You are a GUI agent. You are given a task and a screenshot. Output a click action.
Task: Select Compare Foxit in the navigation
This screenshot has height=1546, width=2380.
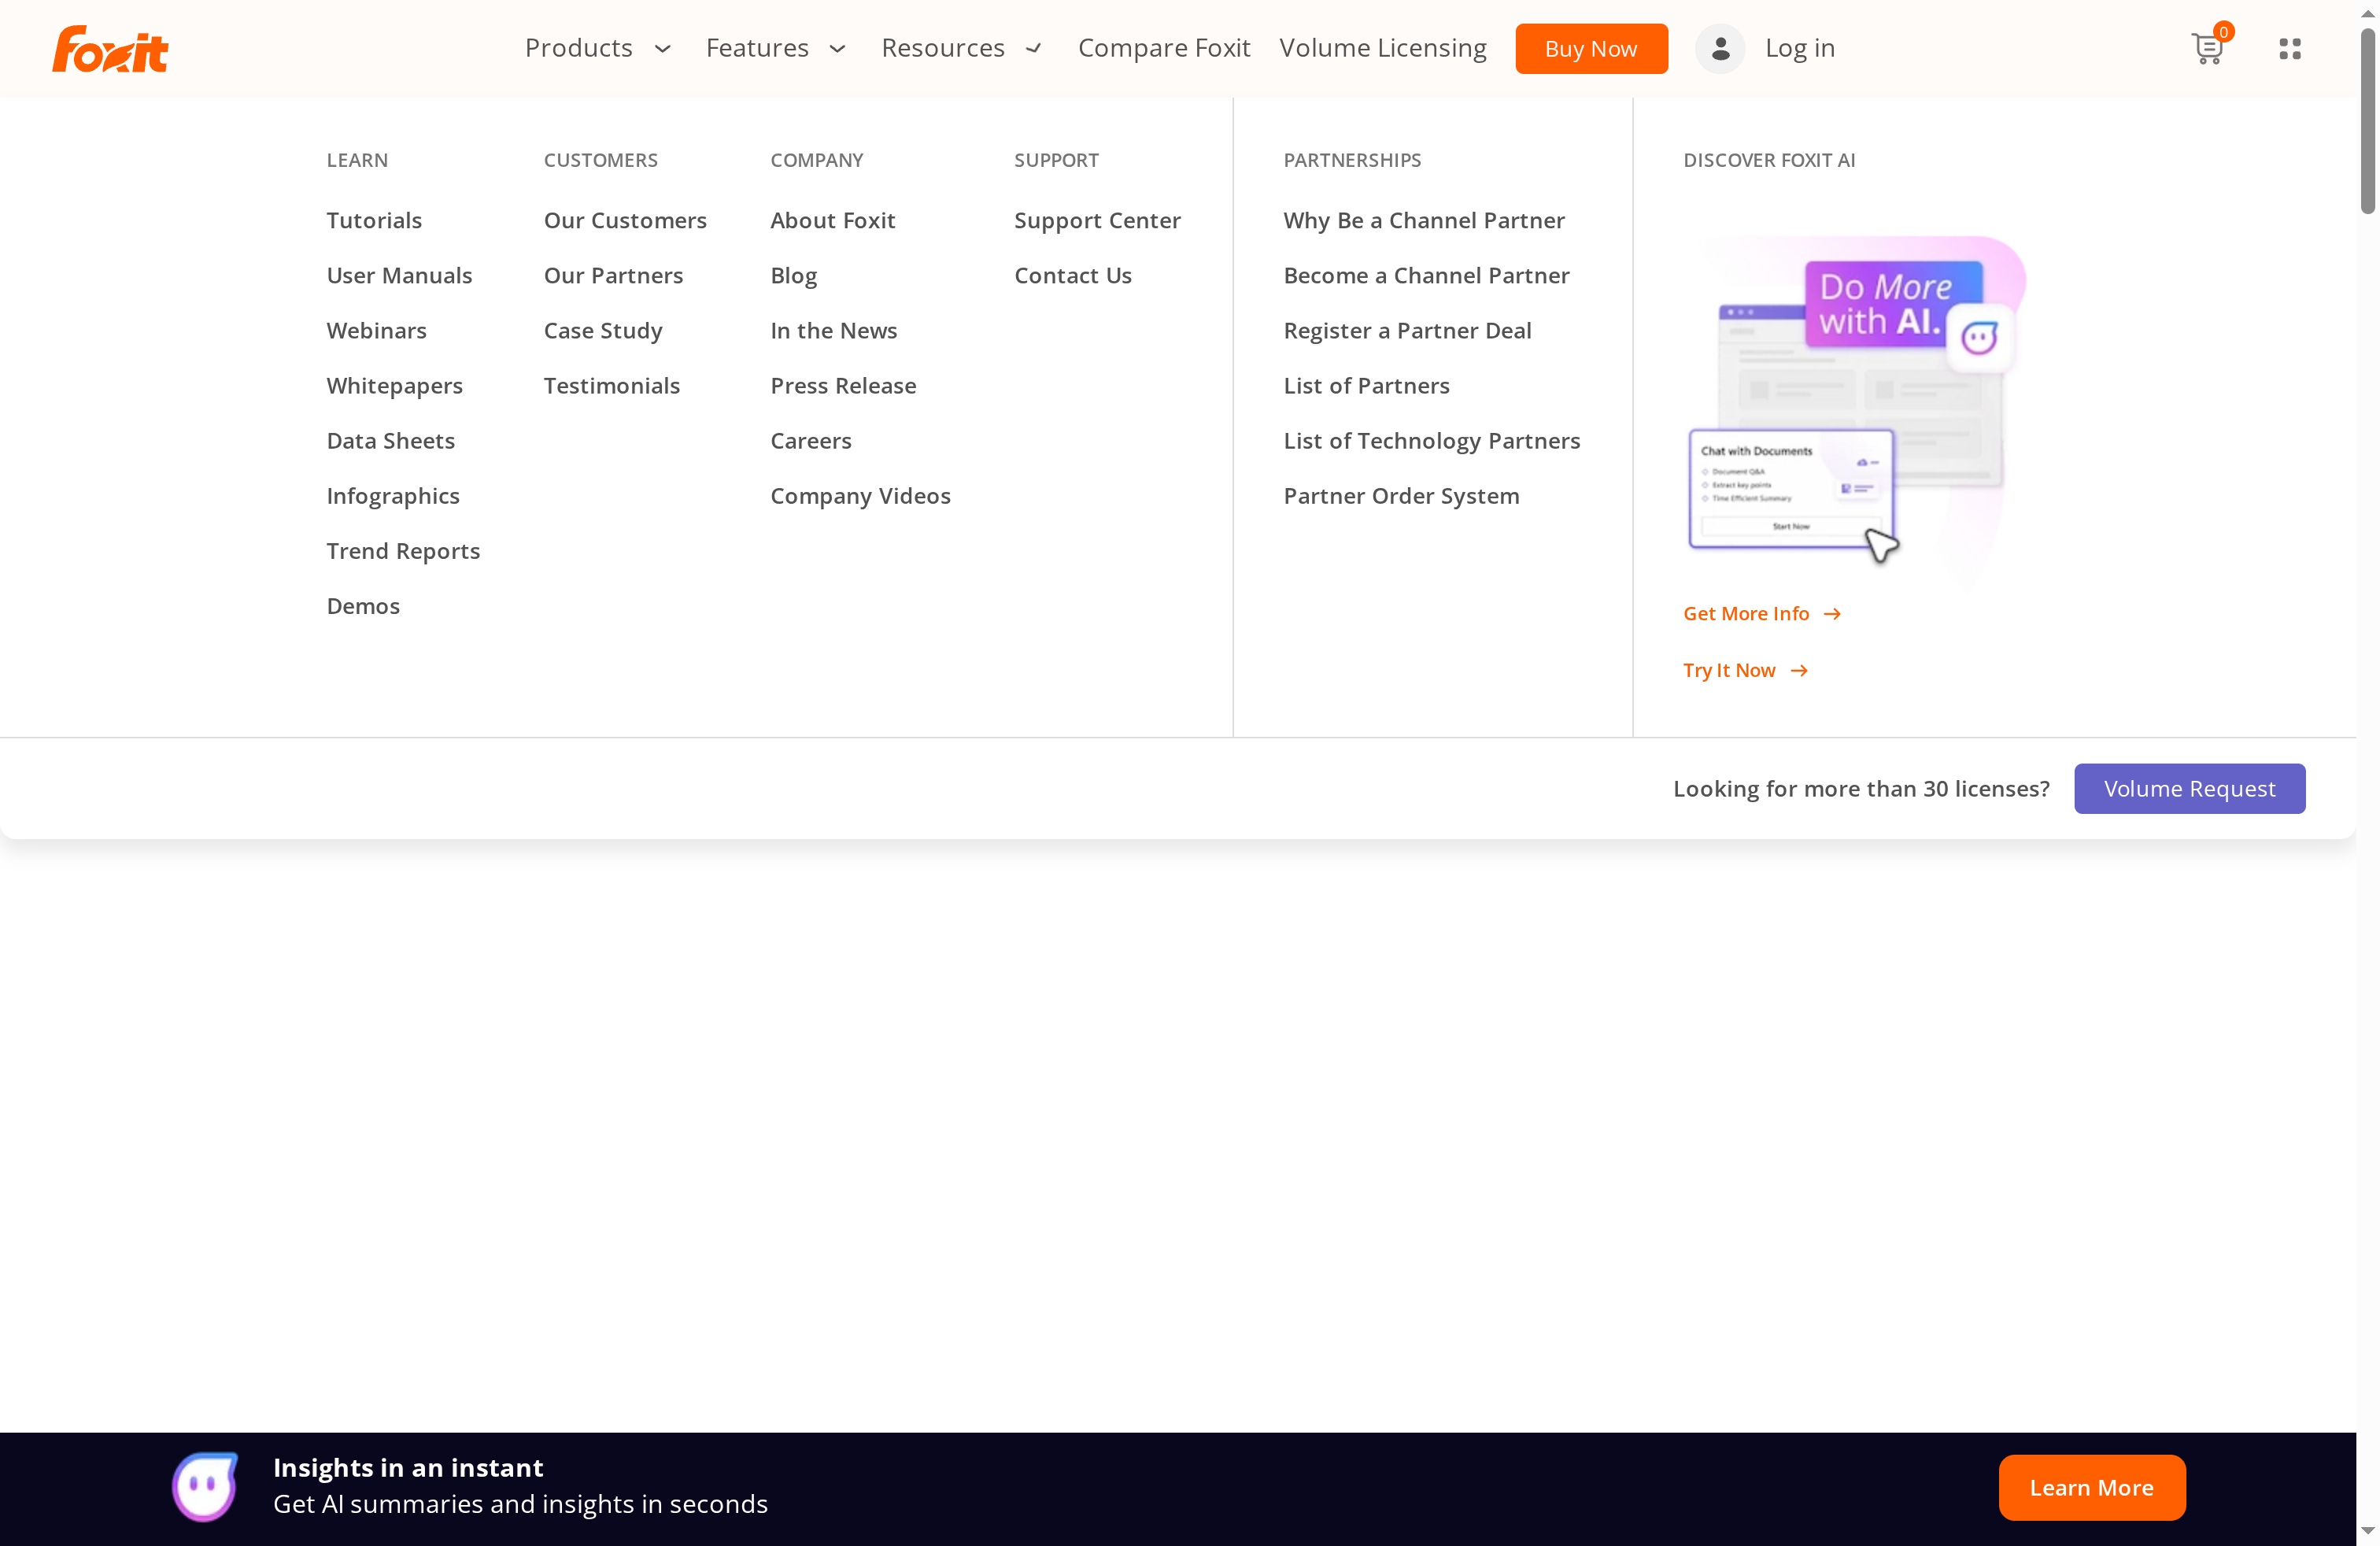coord(1164,48)
